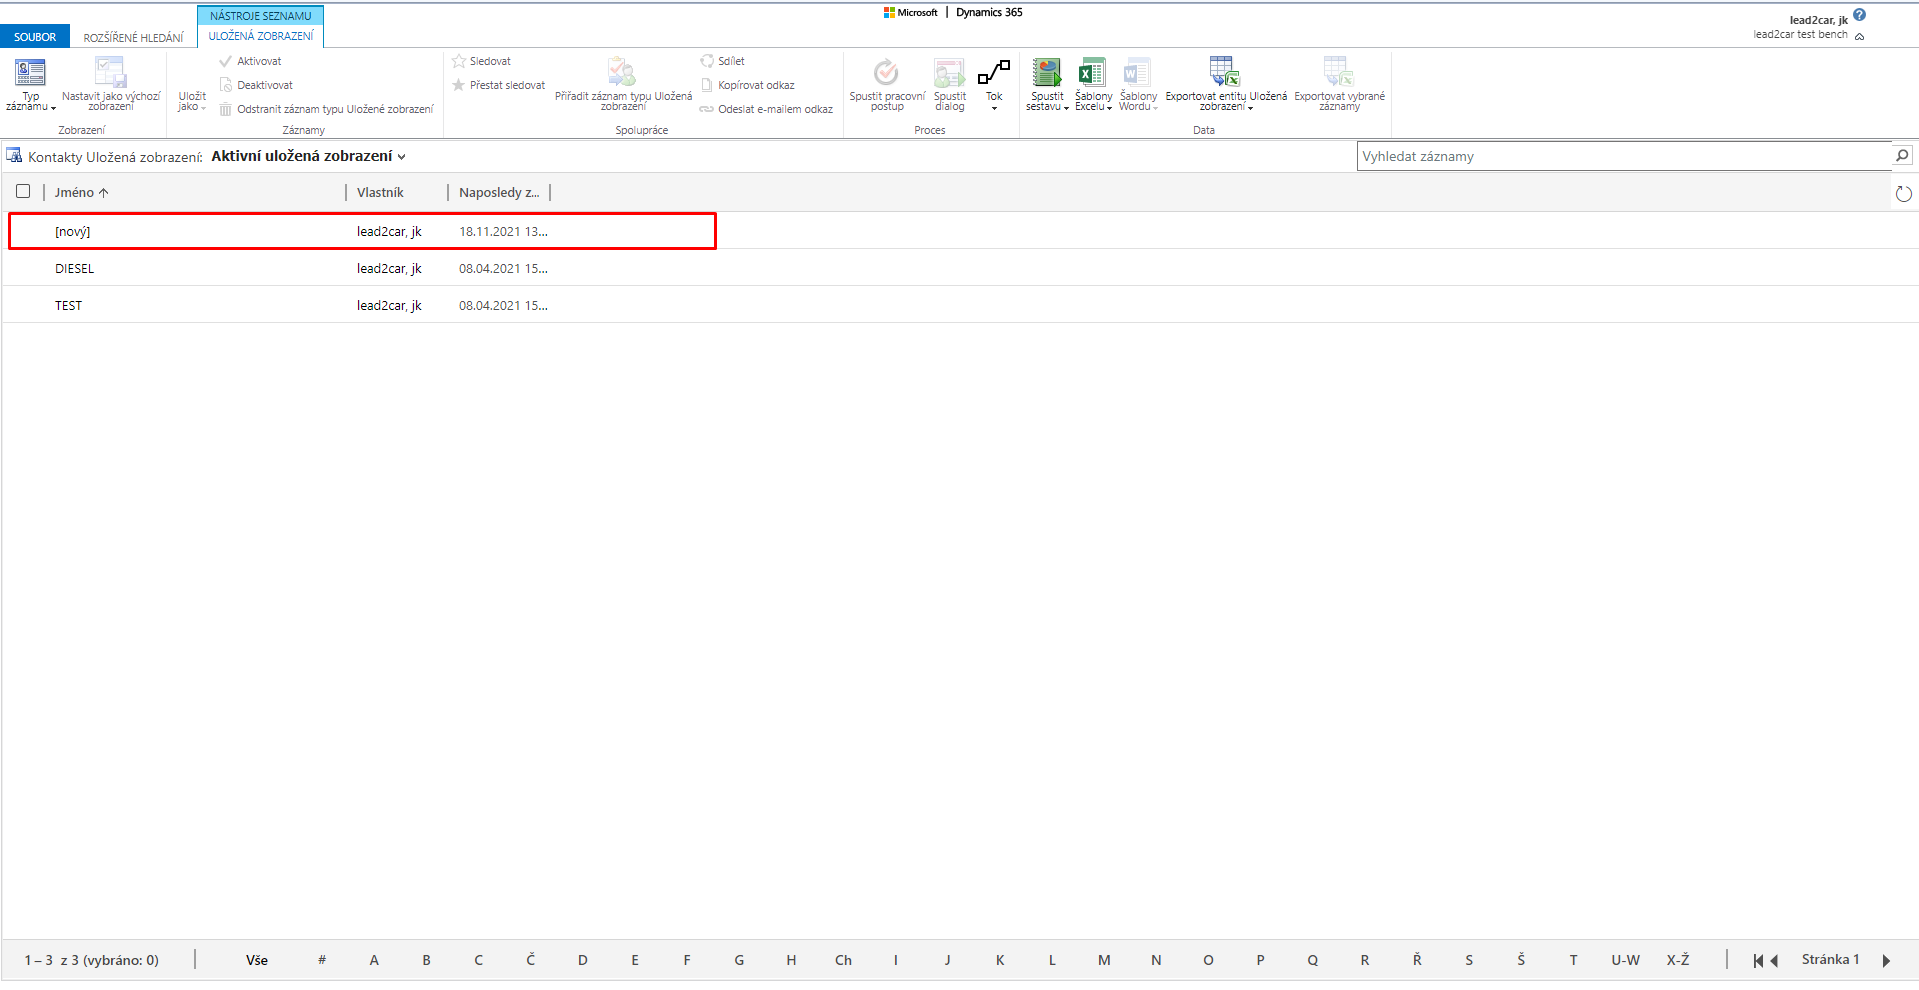Click the Vyhledat záznamy search field
The width and height of the screenshot is (1919, 990).
(x=1622, y=157)
